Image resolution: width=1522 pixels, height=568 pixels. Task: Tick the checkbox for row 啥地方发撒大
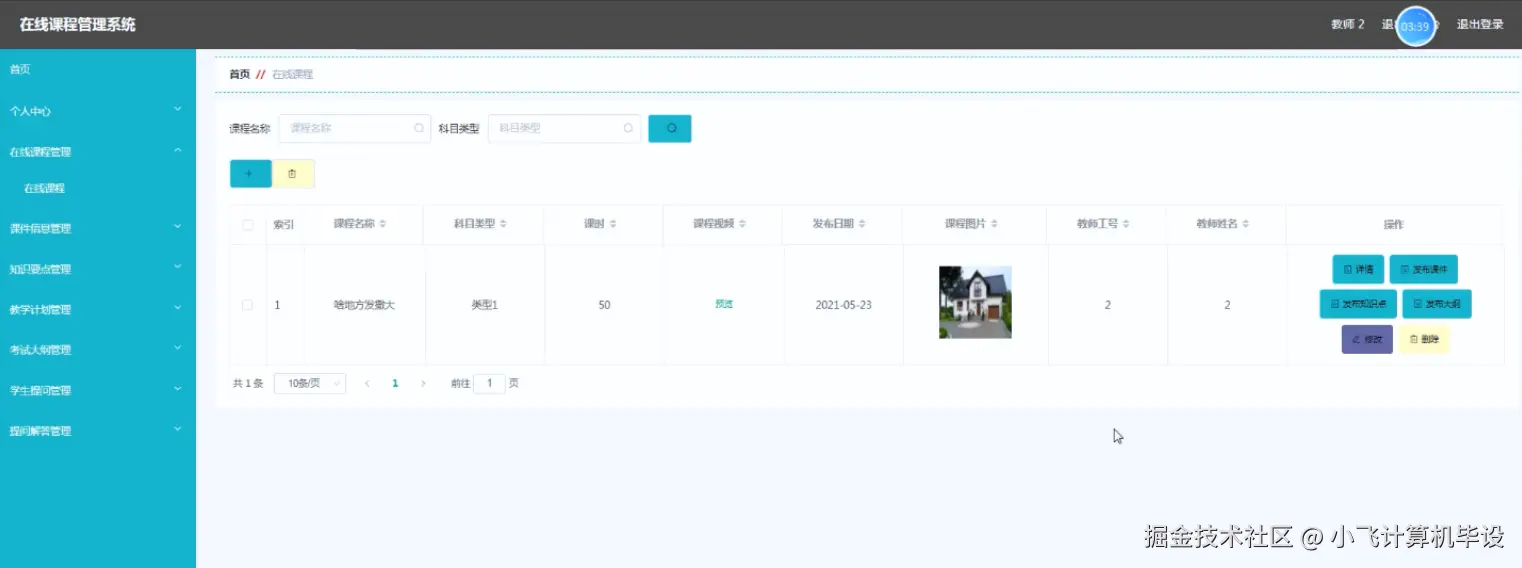click(248, 305)
